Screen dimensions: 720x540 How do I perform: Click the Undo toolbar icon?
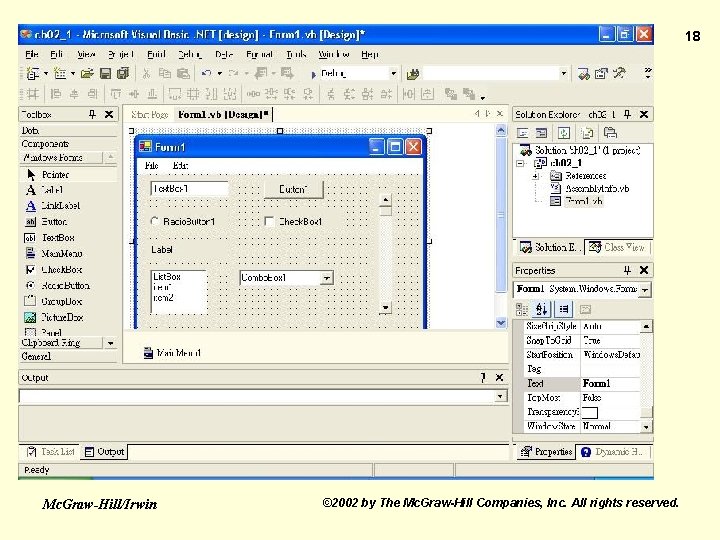pyautogui.click(x=206, y=73)
